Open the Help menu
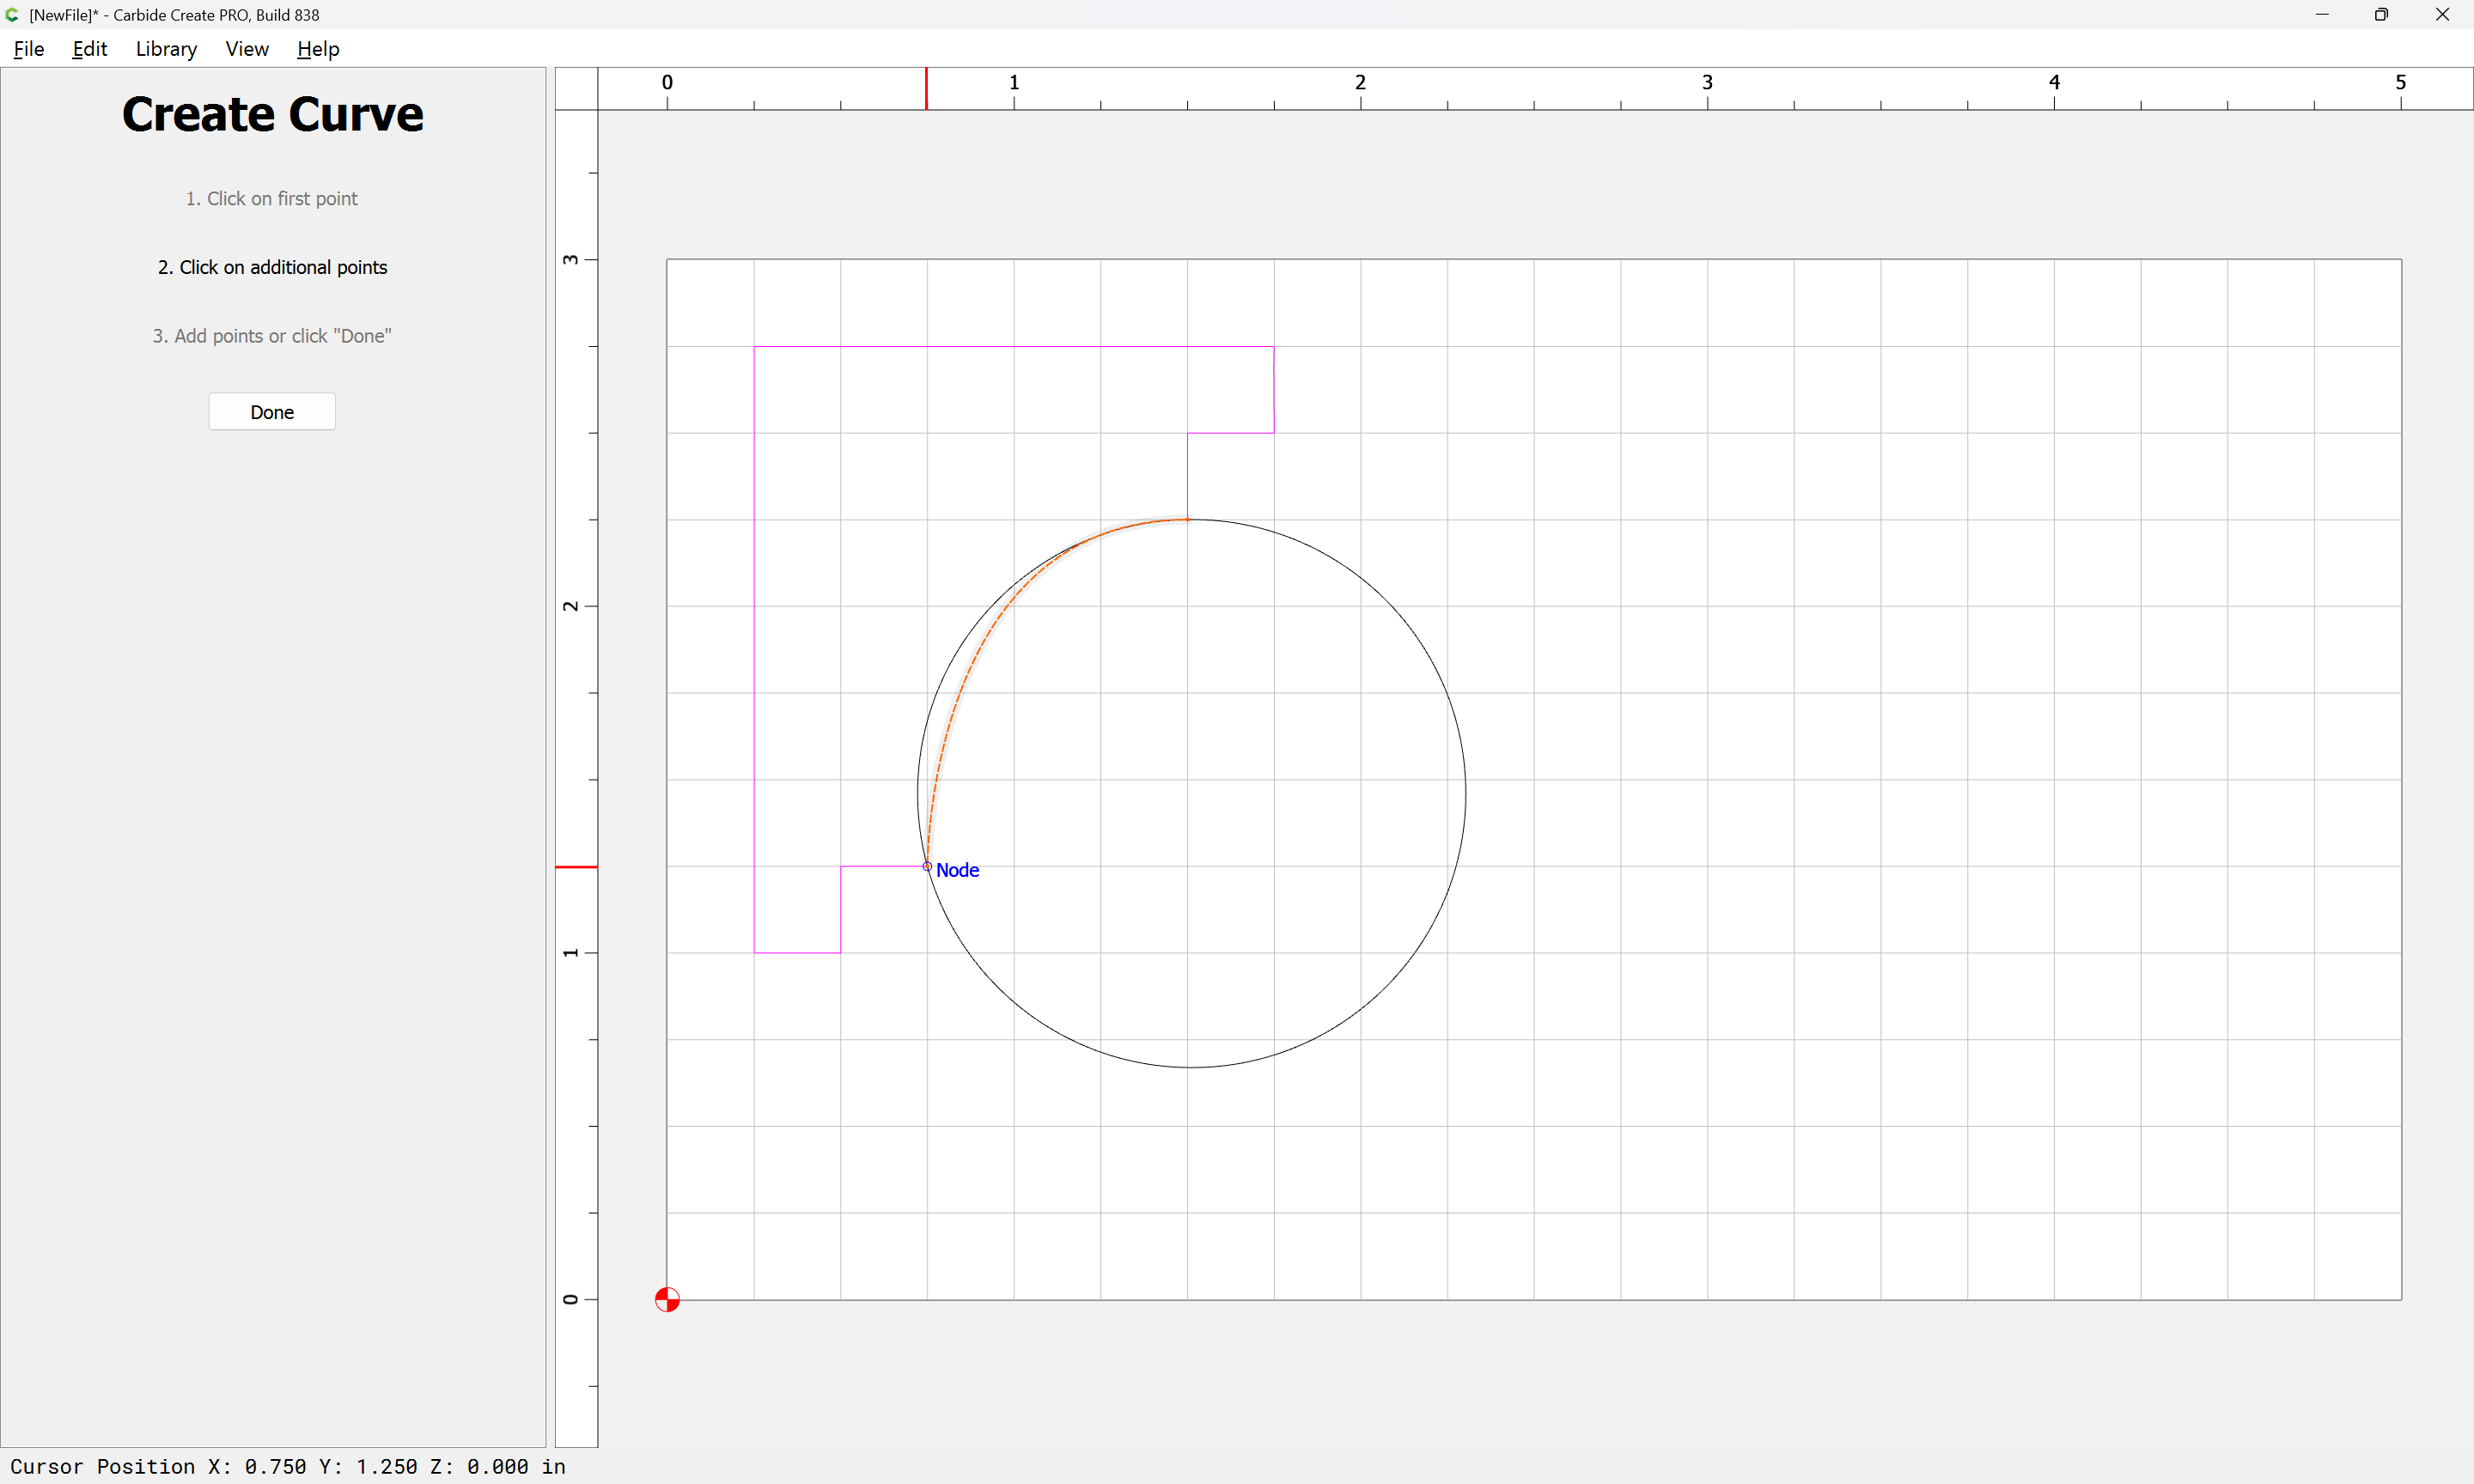Screen dimensions: 2474x1484 [x=318, y=49]
